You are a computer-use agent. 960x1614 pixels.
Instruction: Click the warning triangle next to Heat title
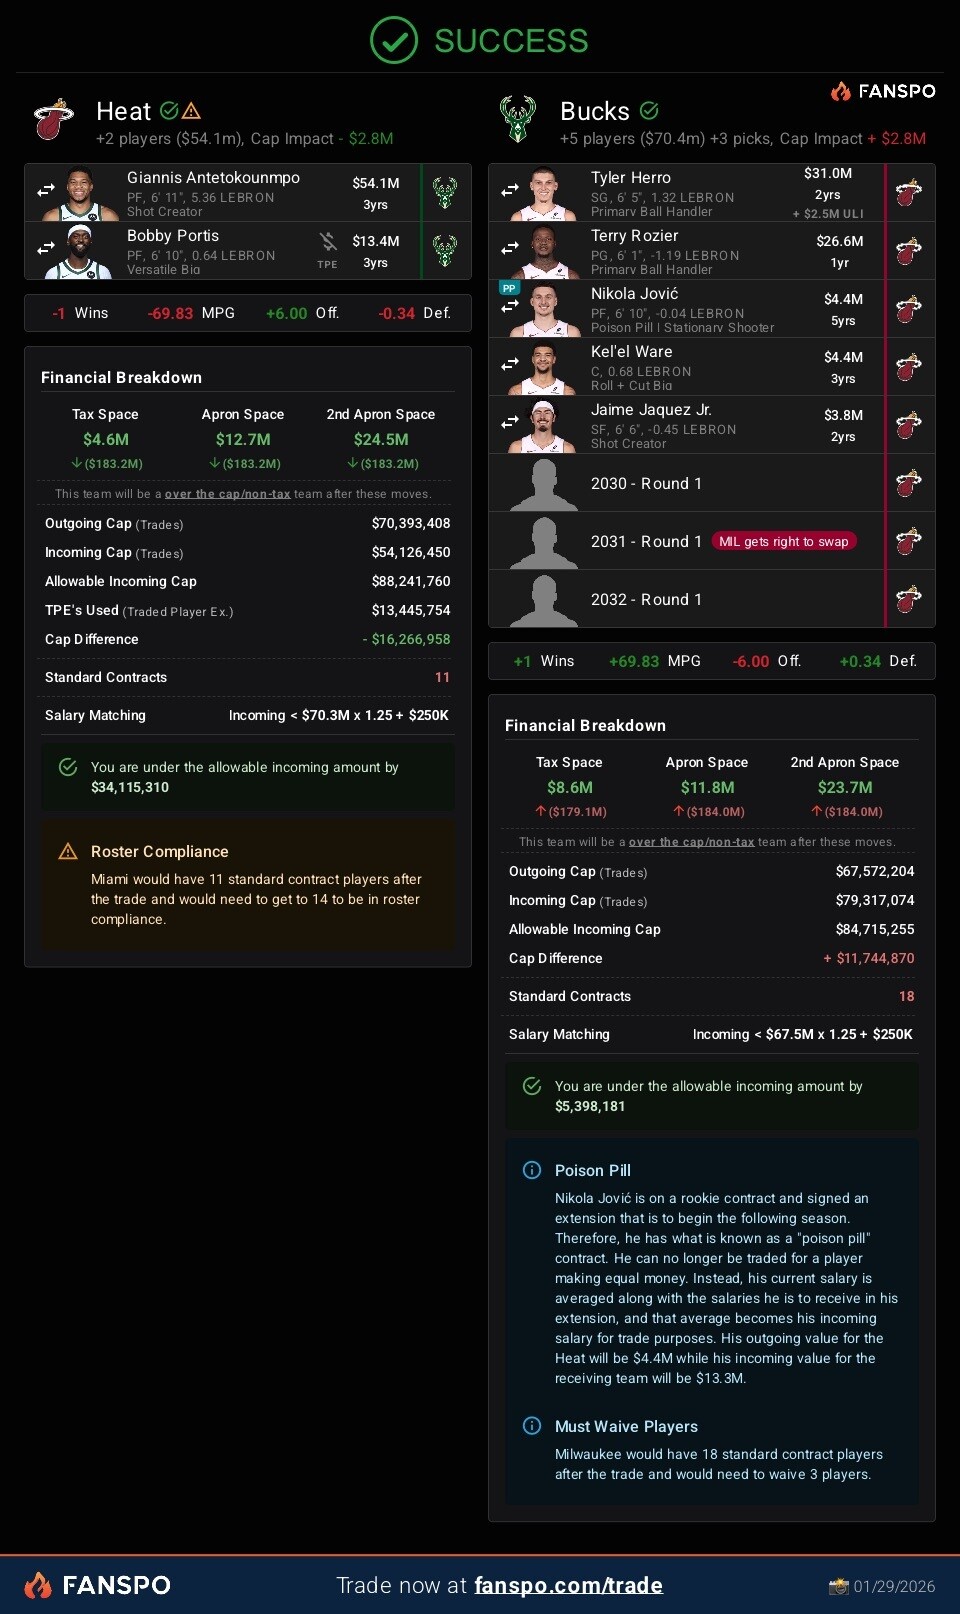point(192,110)
